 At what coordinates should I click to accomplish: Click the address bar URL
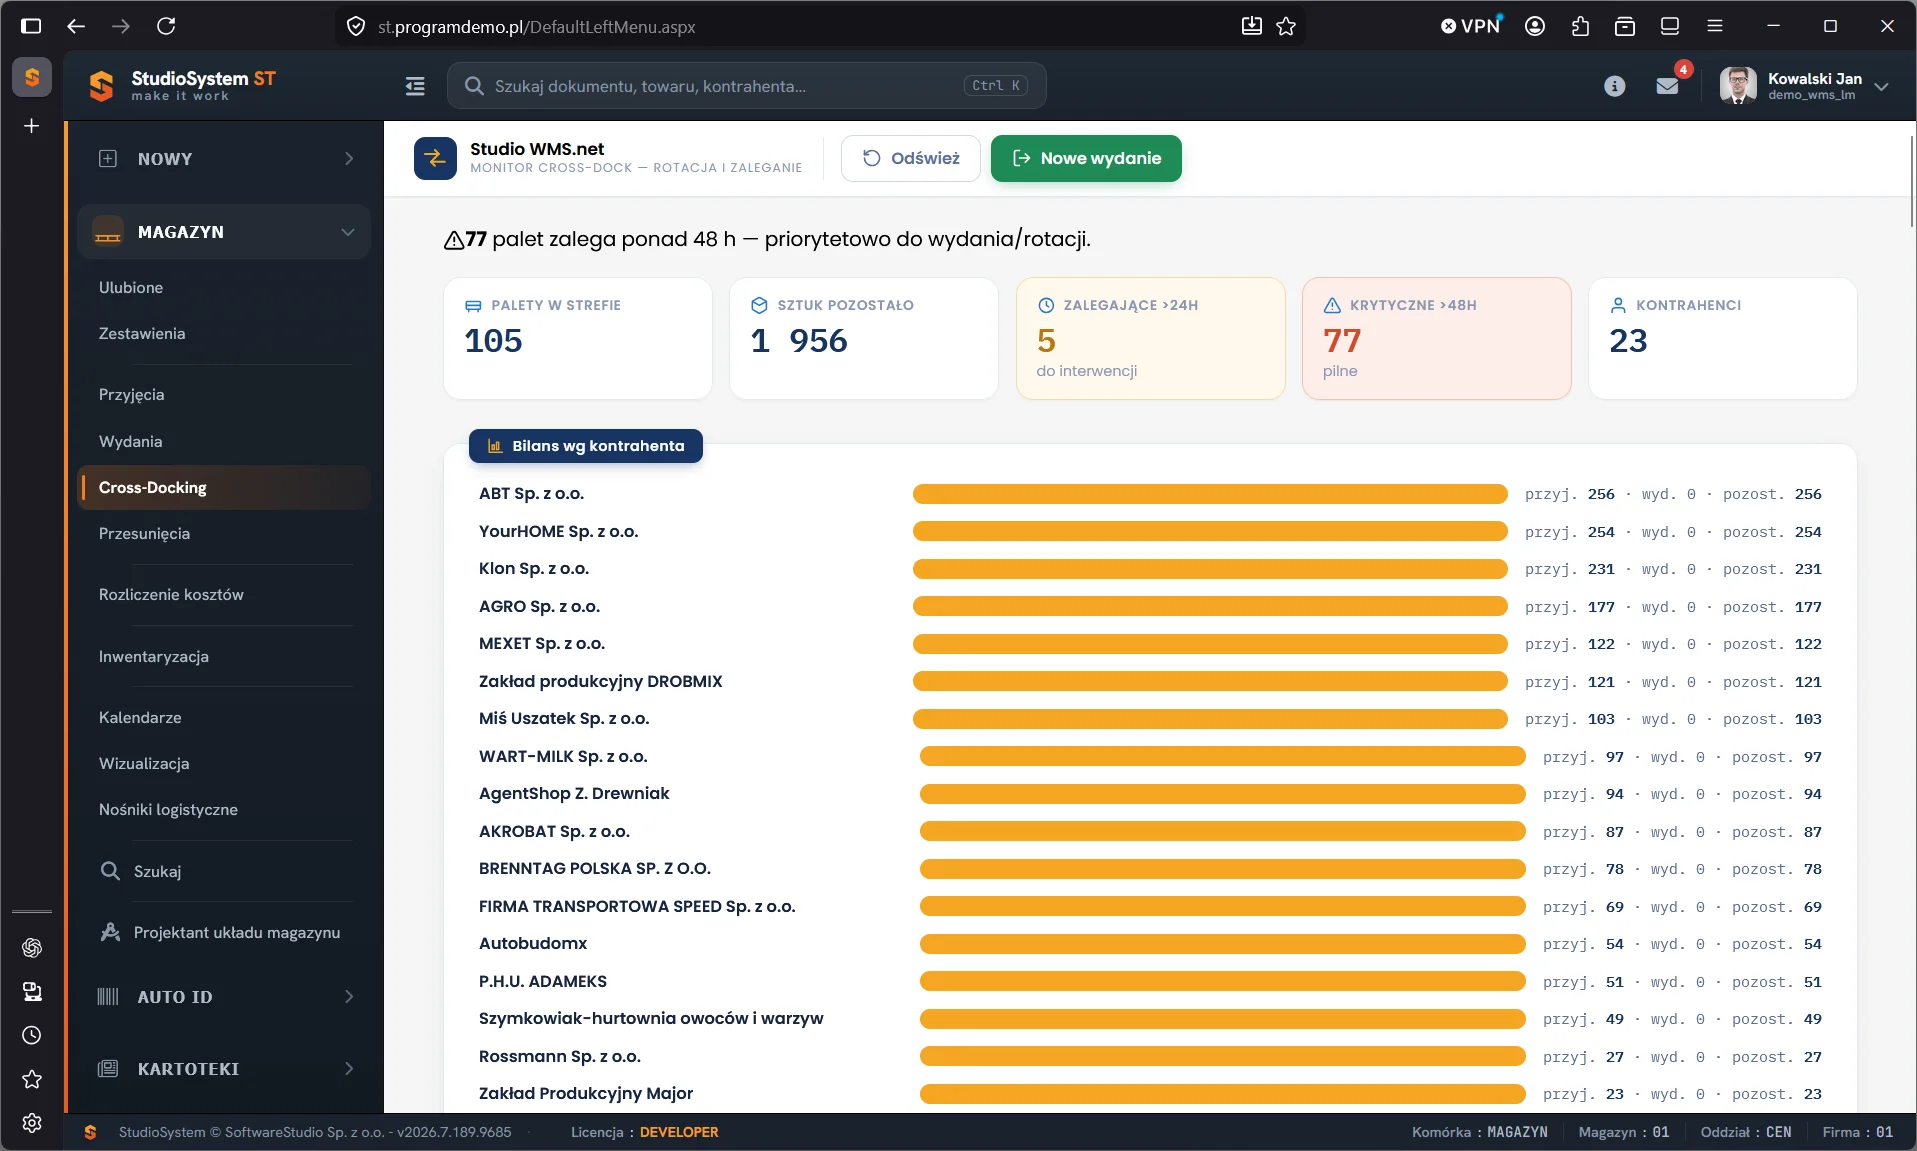536,27
